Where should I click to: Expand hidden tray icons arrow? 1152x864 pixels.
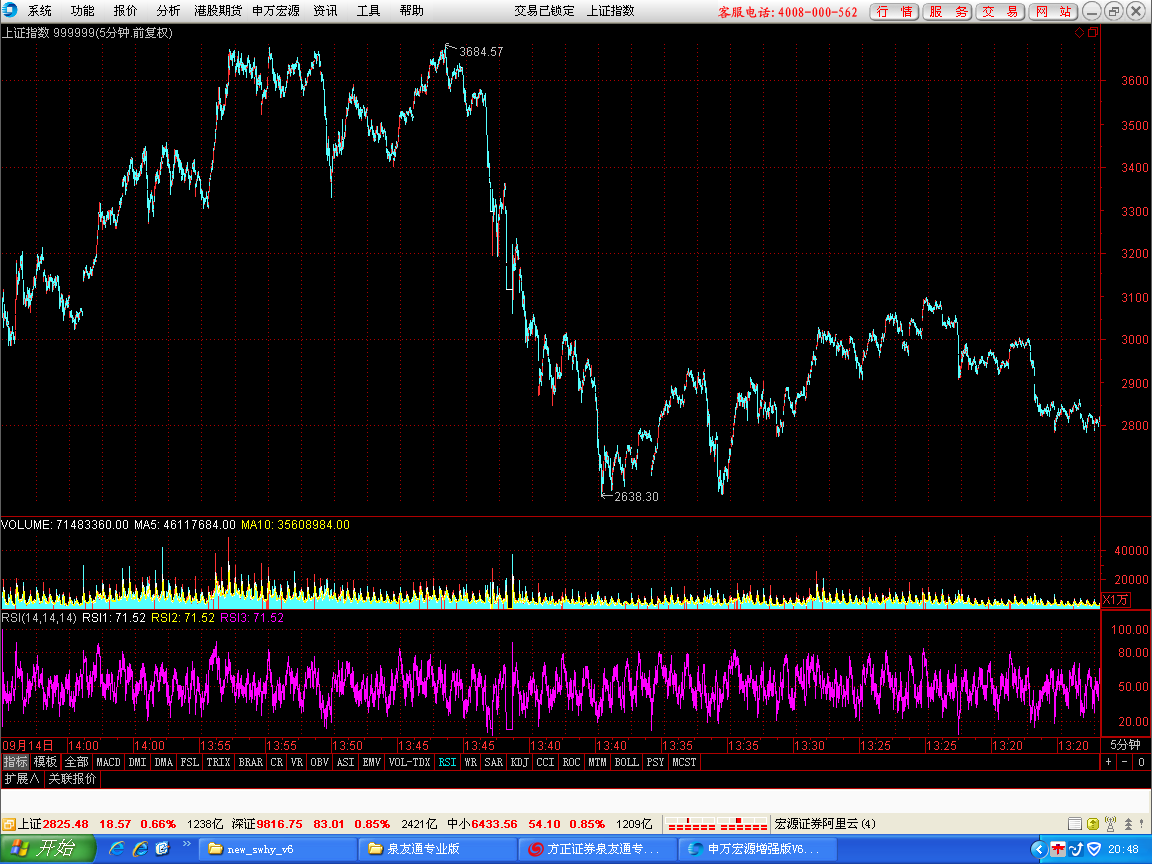(x=1039, y=849)
